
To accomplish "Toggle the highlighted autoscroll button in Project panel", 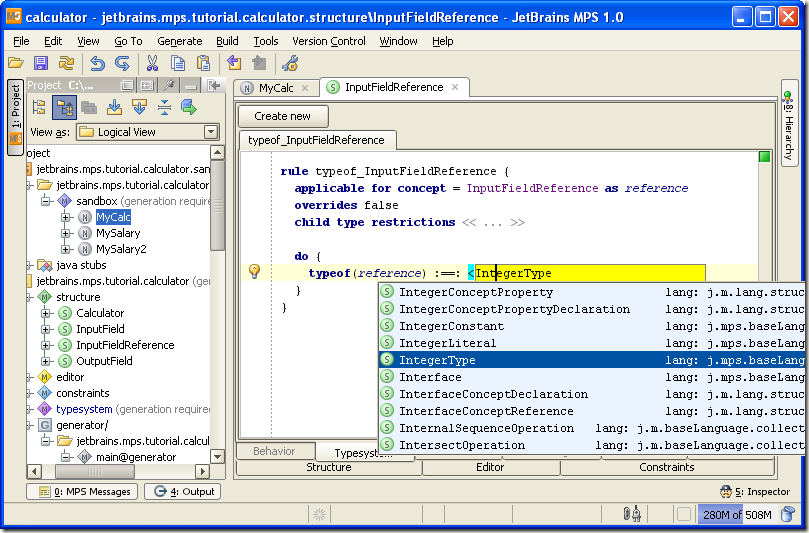I will 64,107.
